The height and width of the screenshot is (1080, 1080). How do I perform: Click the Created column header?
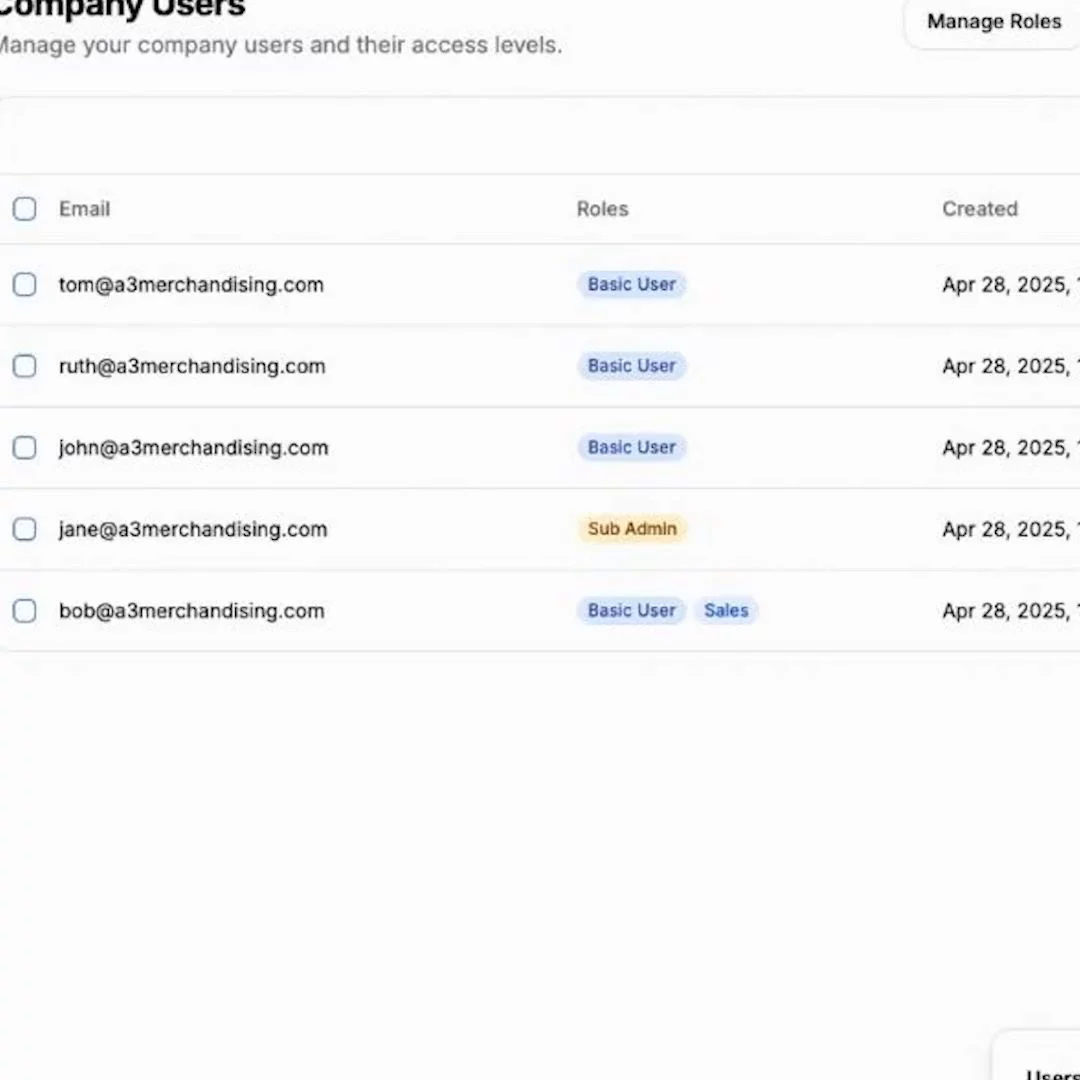979,209
